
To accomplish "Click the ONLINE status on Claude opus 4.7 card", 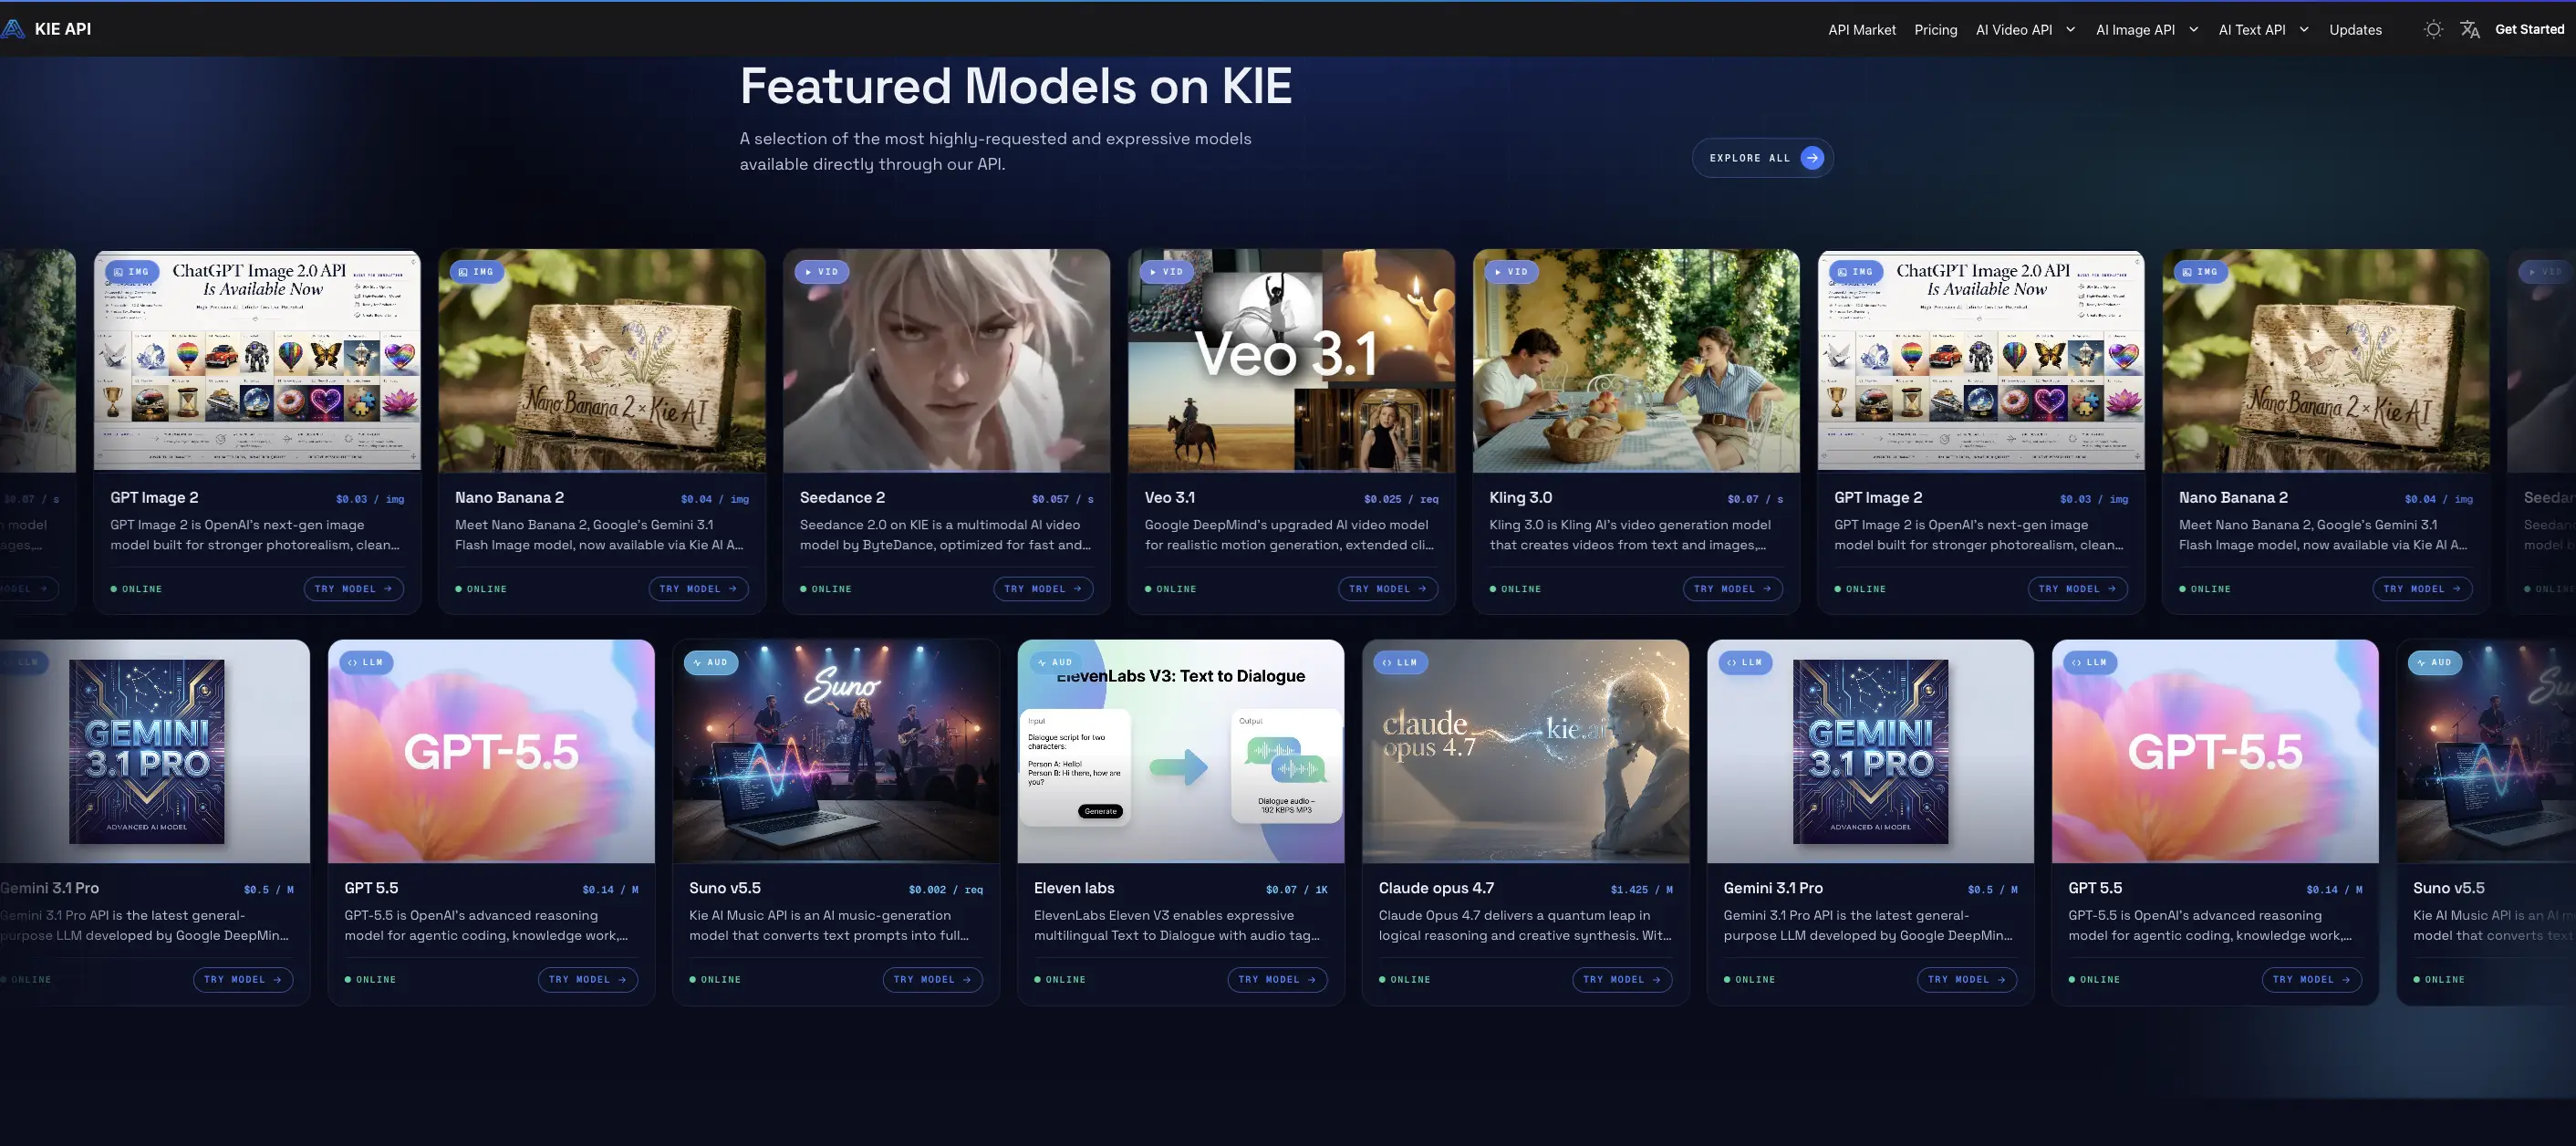I will point(1405,980).
